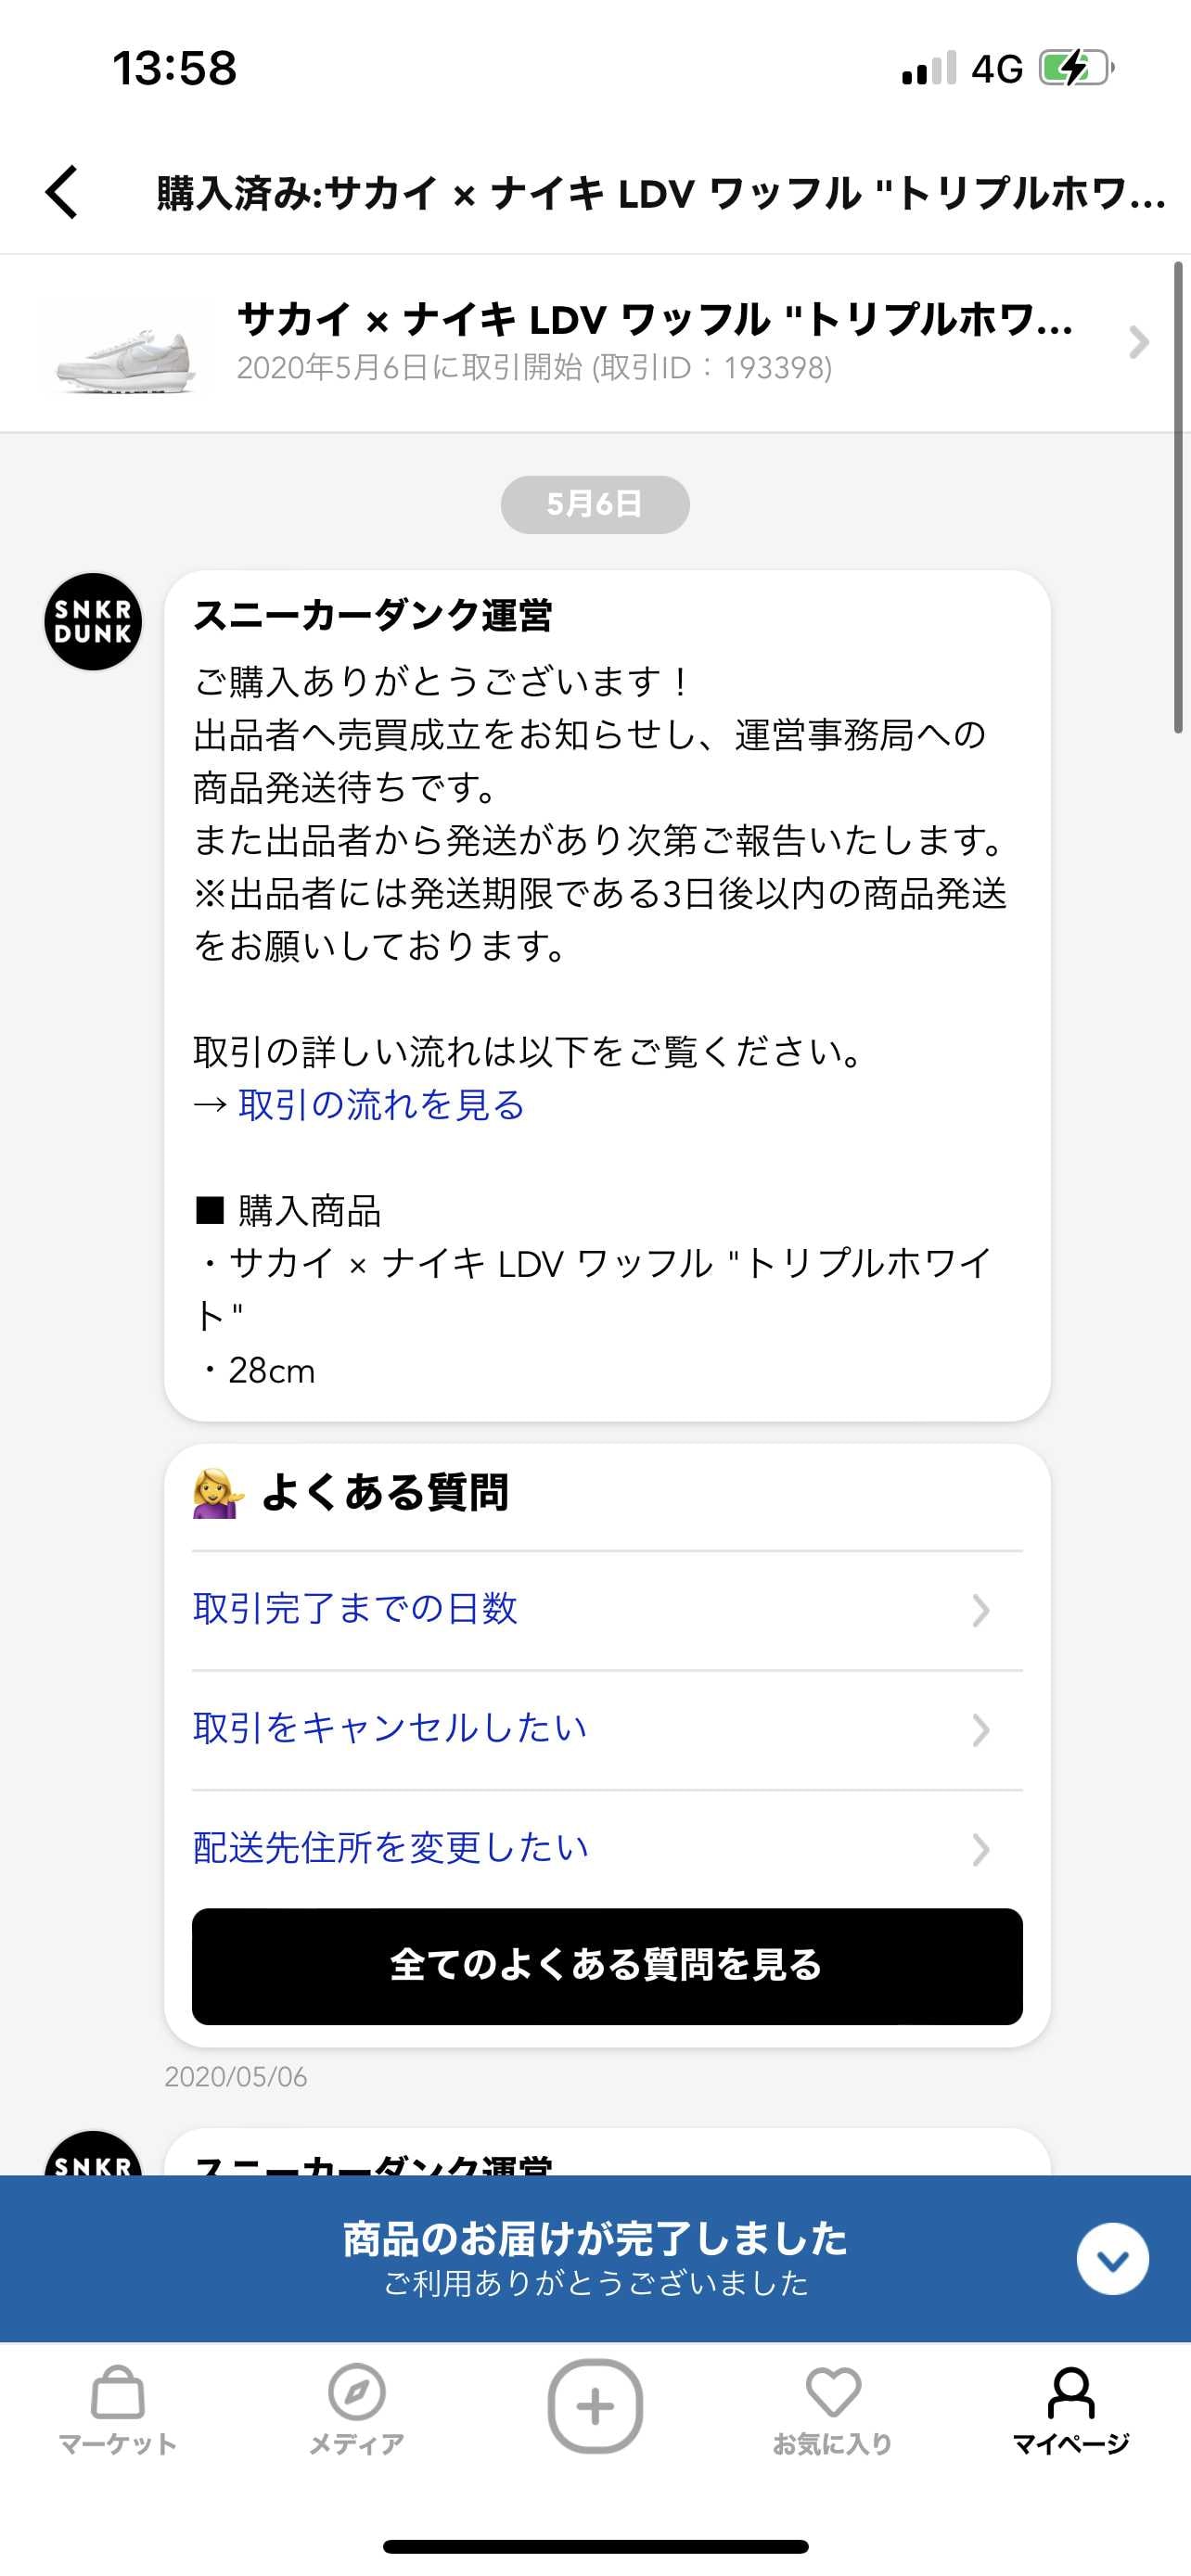Expand 取引完了までの日数 chevron
1191x2576 pixels.
[980, 1610]
